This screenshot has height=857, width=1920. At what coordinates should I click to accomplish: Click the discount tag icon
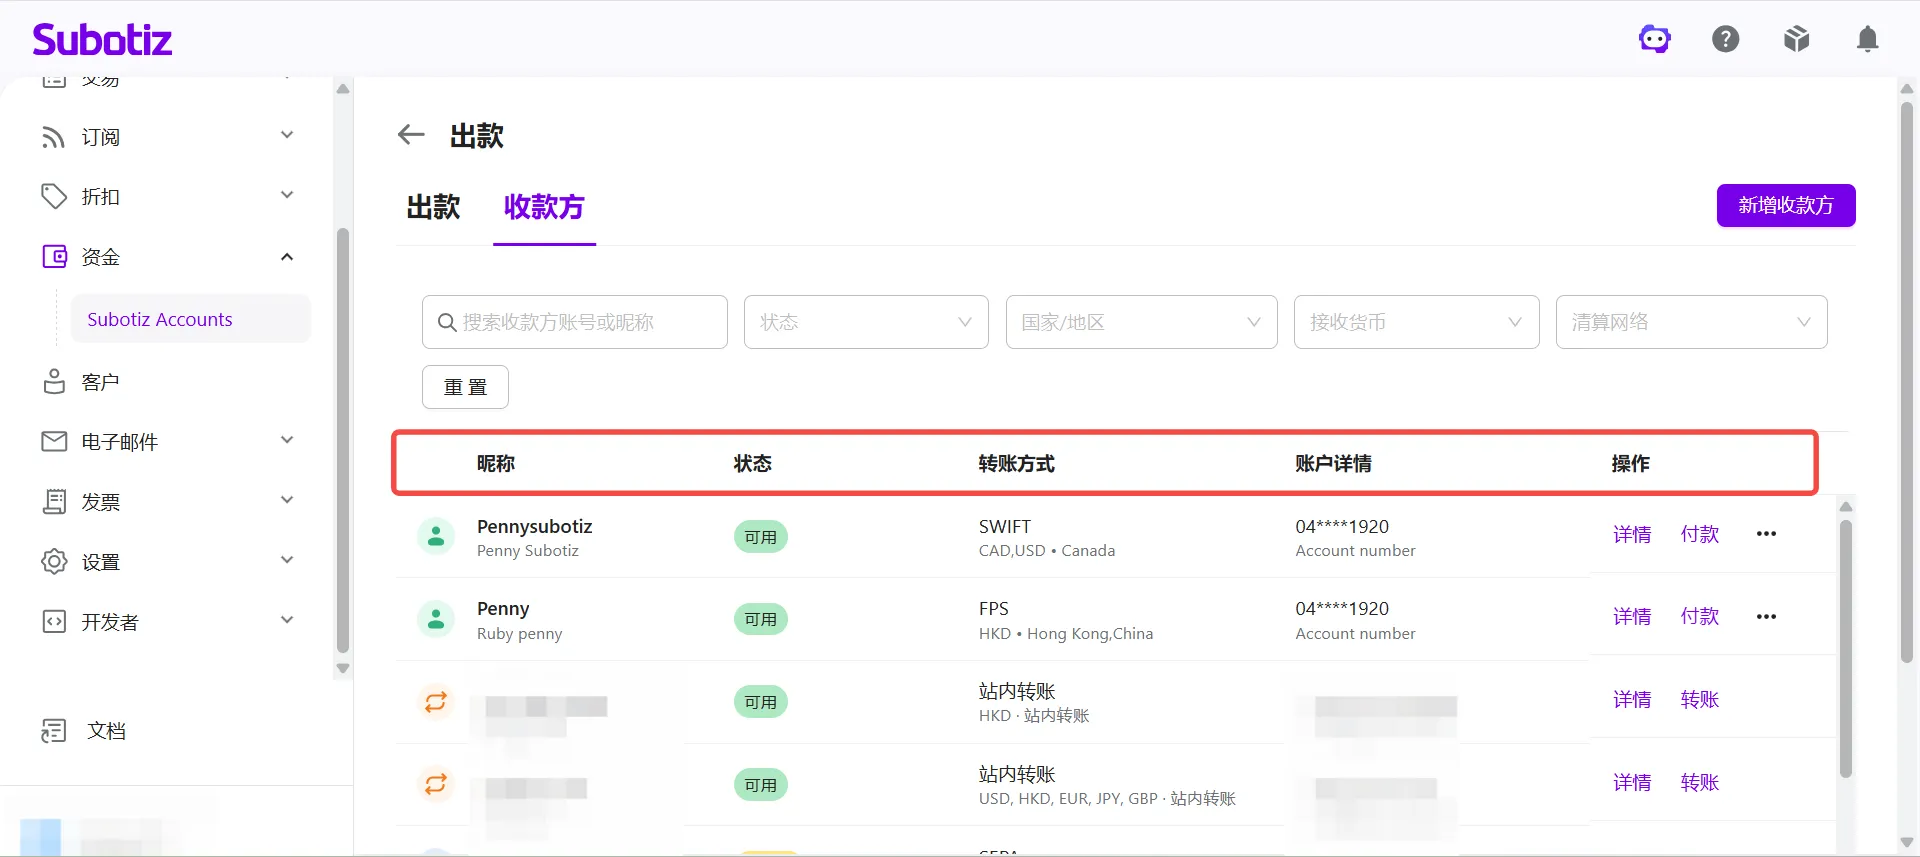click(x=53, y=196)
